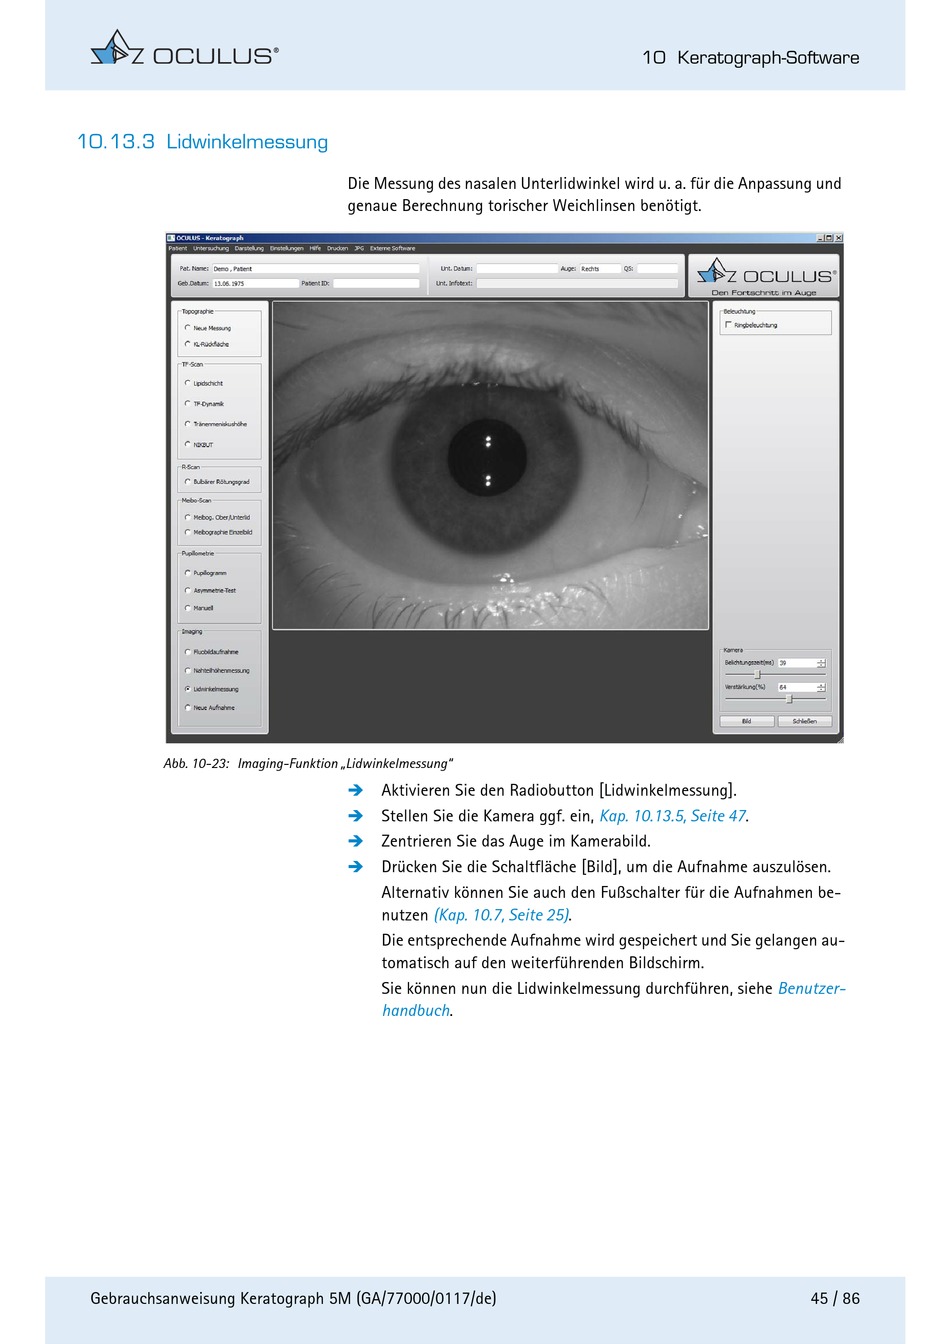This screenshot has width=950, height=1344.
Task: Open the Darstellung menu
Action: pos(249,248)
